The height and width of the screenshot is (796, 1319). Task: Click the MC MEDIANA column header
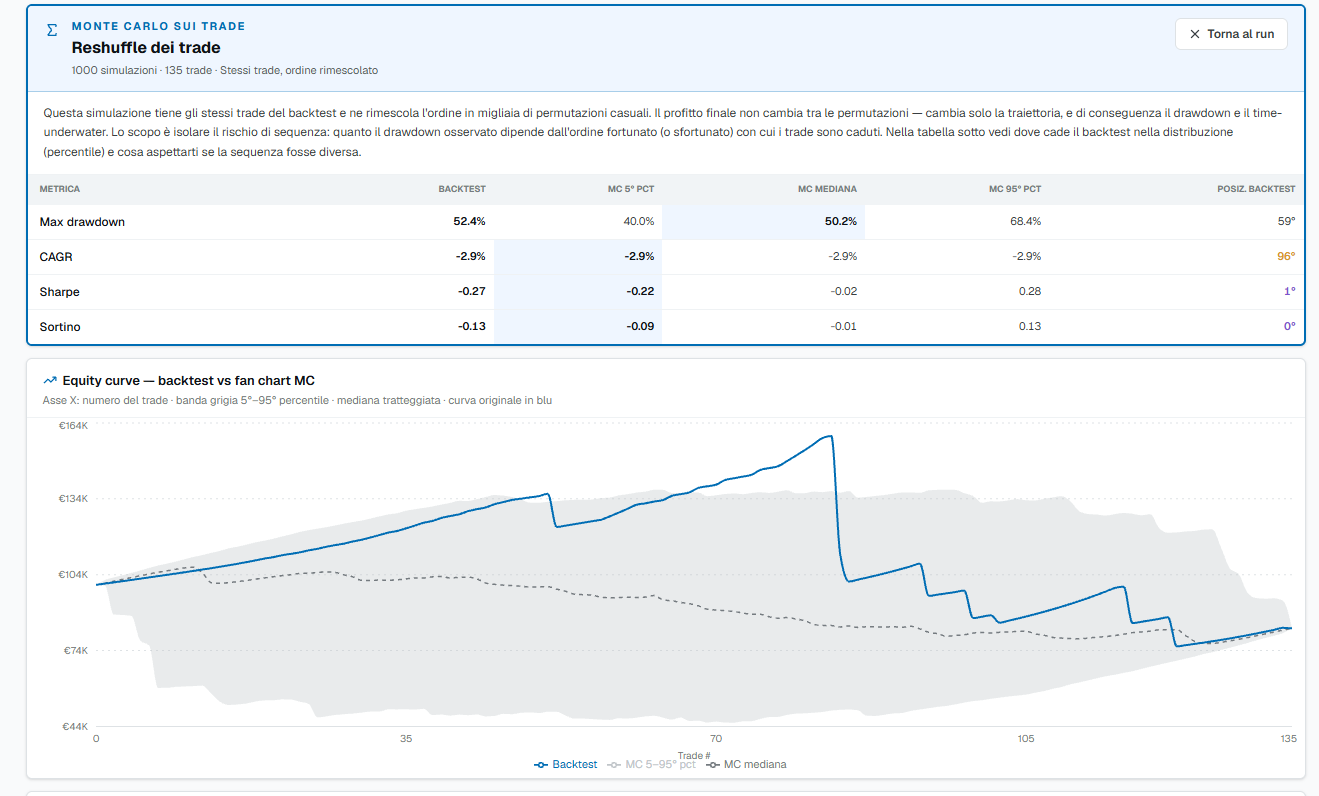click(x=826, y=189)
